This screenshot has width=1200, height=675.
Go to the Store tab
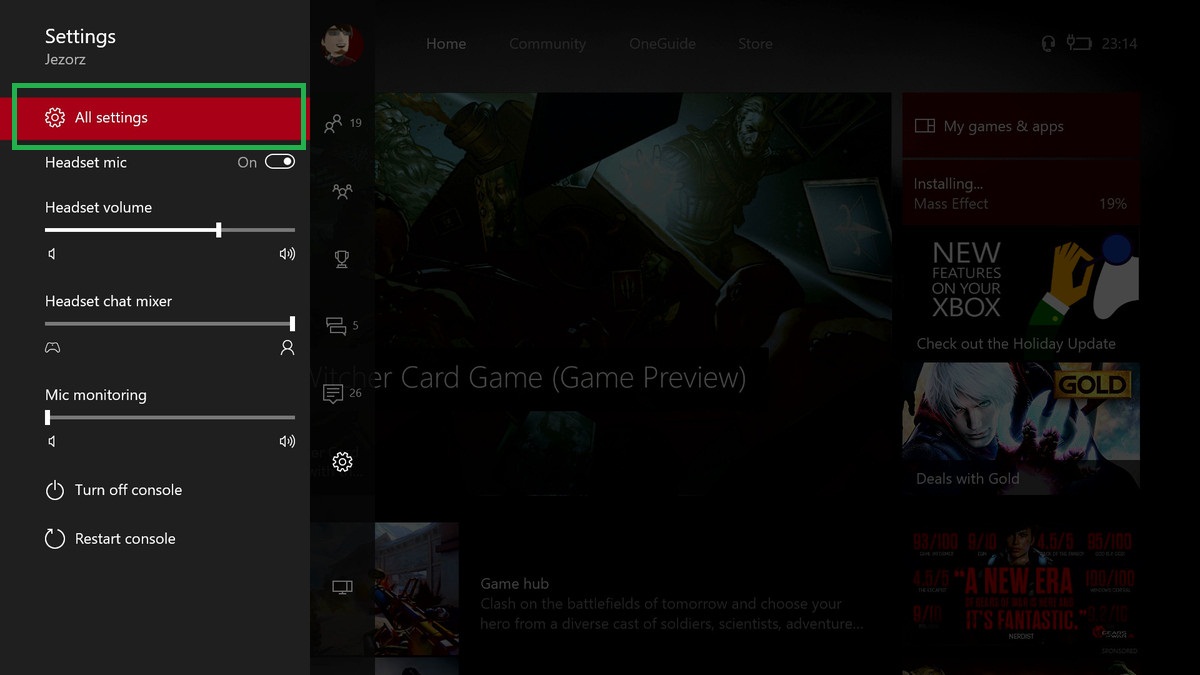(x=755, y=44)
